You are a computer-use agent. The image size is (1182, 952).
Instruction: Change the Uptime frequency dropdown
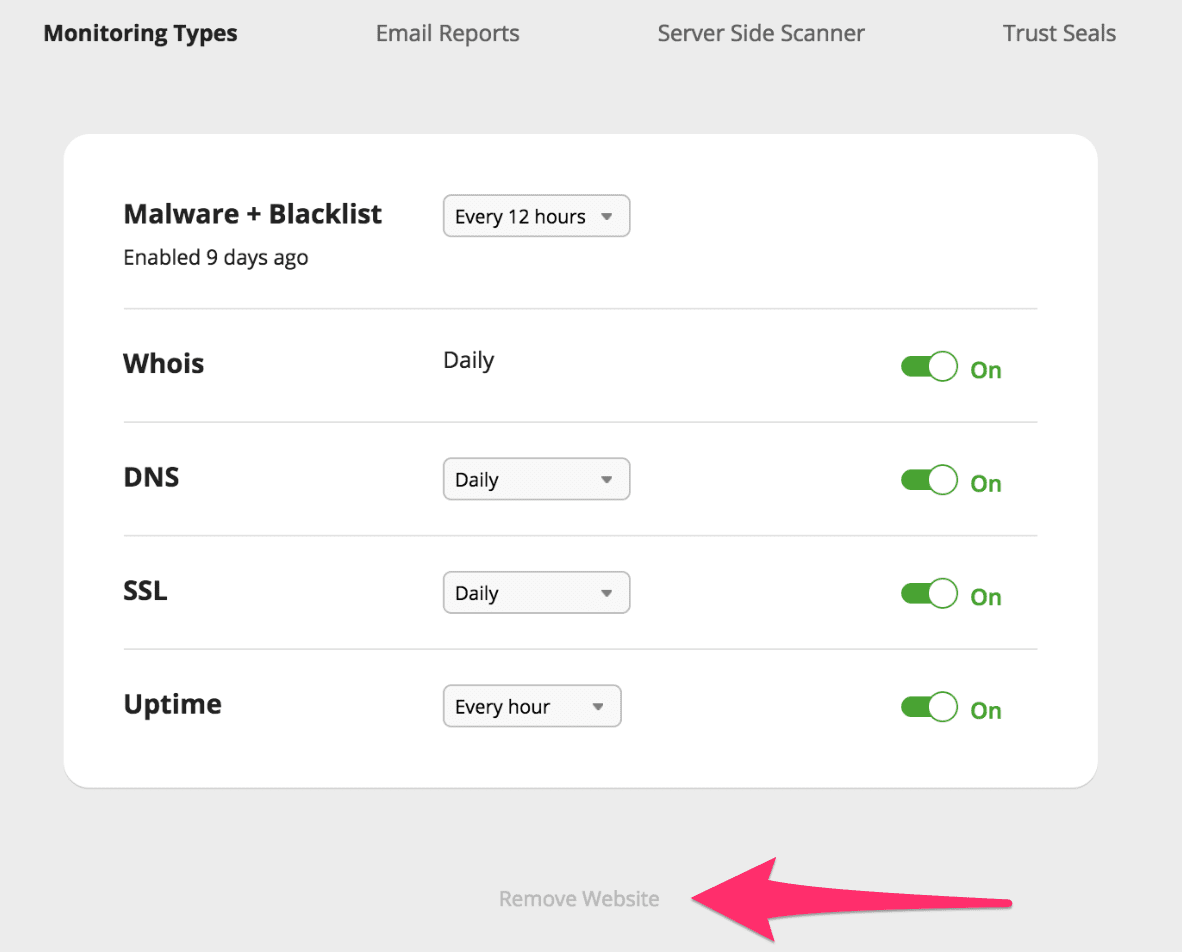[x=532, y=706]
